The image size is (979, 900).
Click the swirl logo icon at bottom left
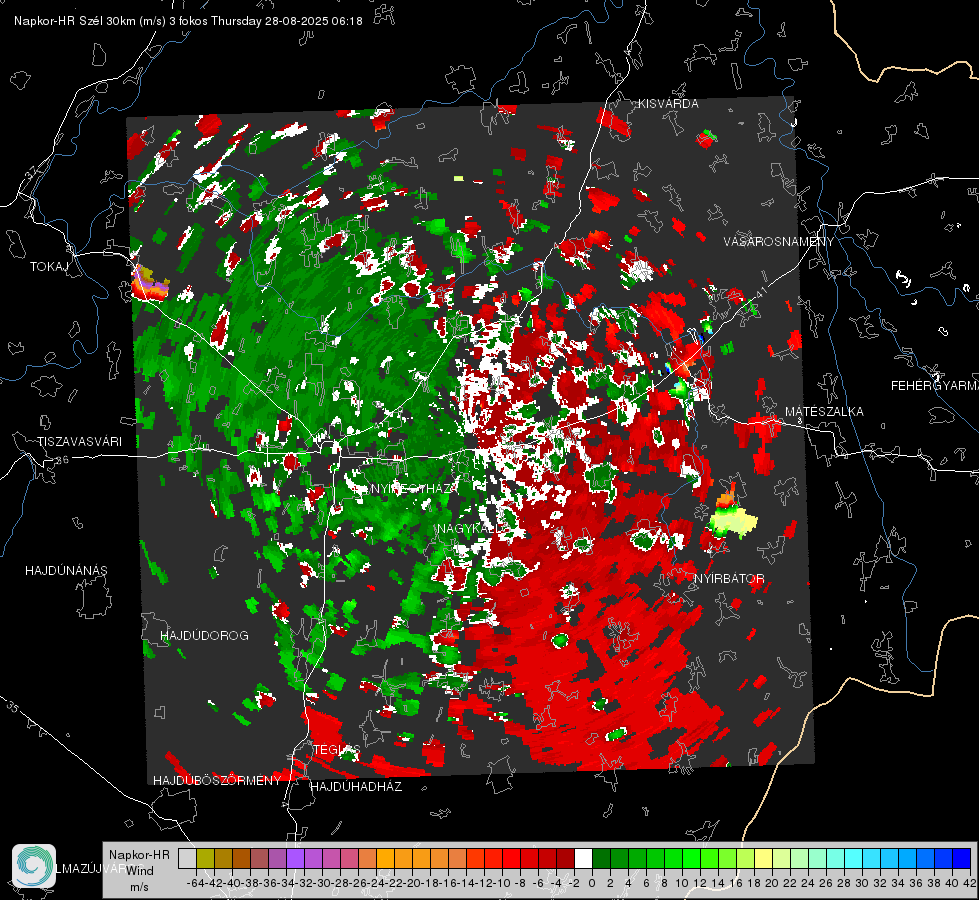coord(34,866)
